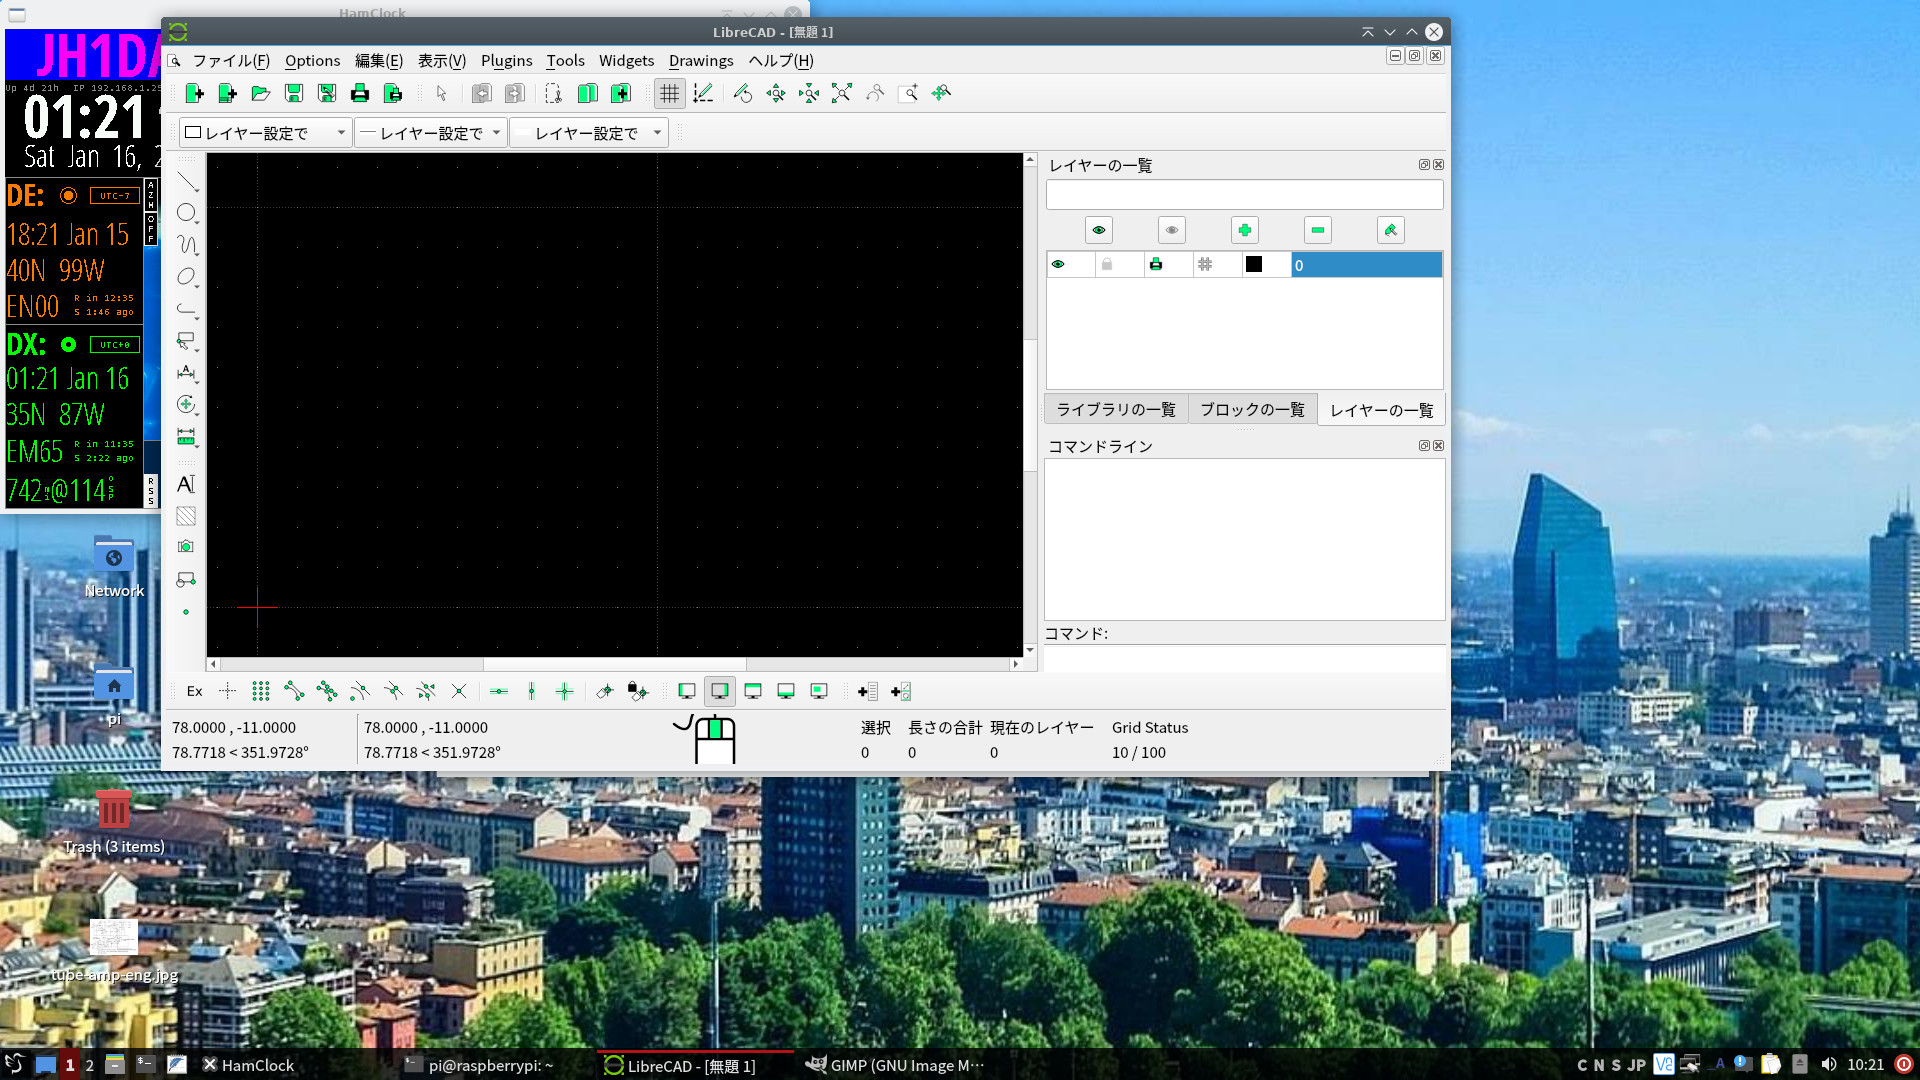Screen dimensions: 1920x1080
Task: Select the Line drawing tool
Action: pos(186,181)
